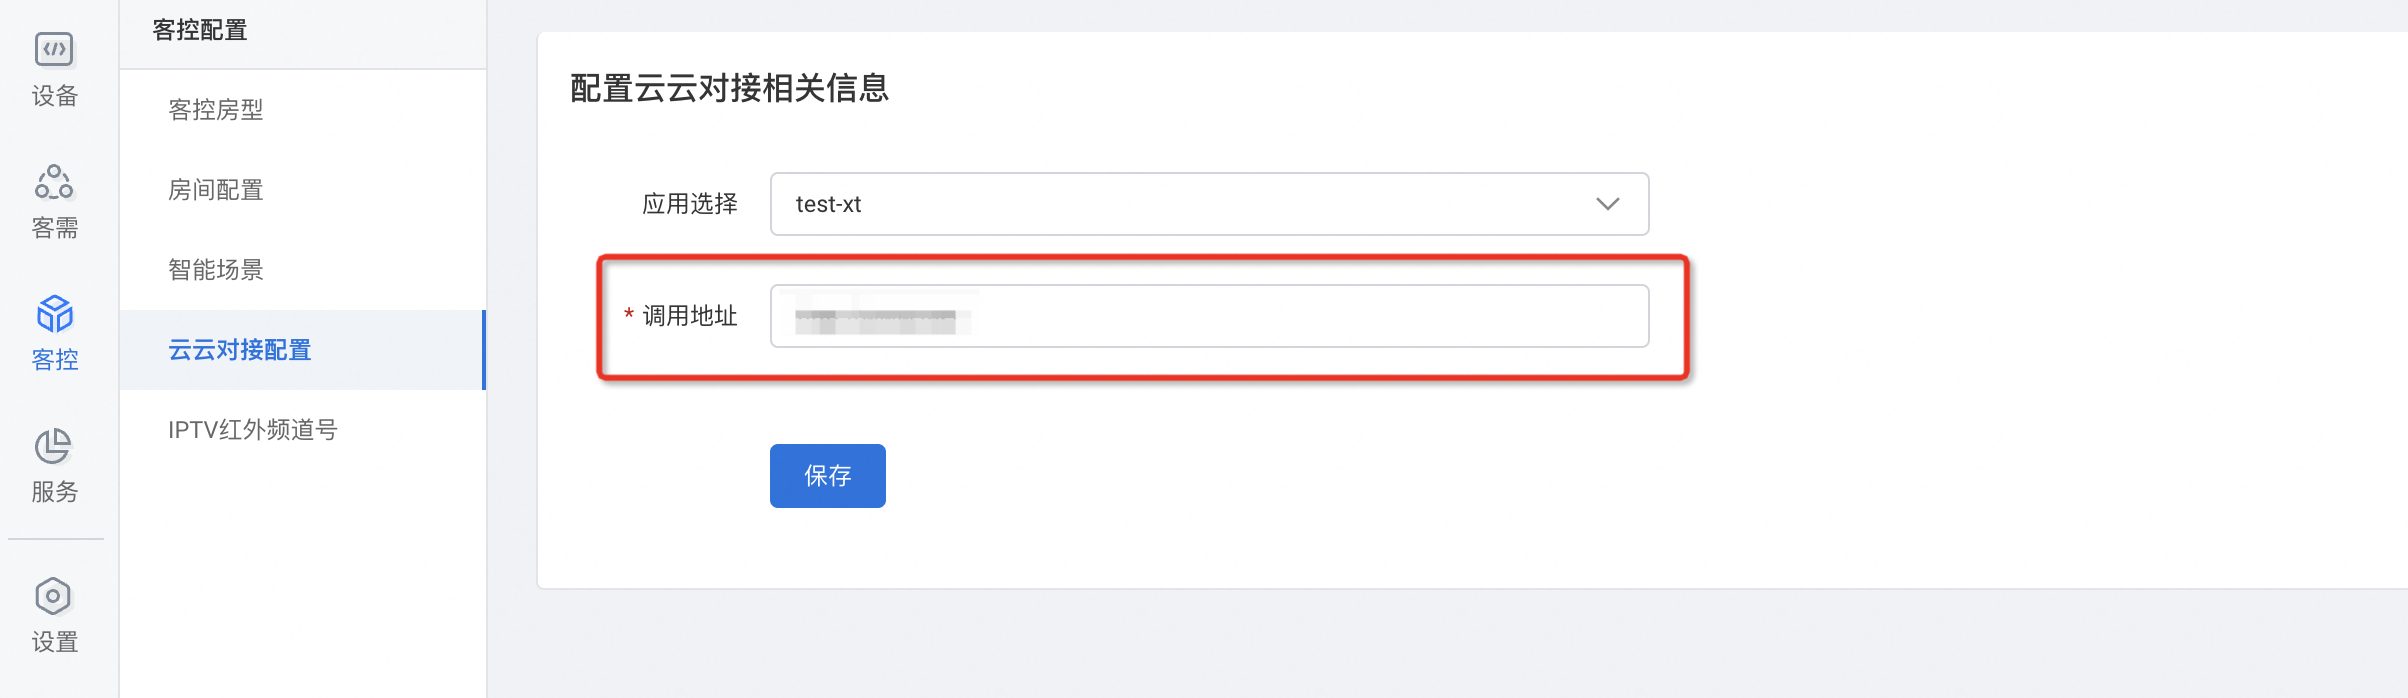Screen dimensions: 2408x698
Task: Select 智能场景 in the submenu
Action: (216, 270)
